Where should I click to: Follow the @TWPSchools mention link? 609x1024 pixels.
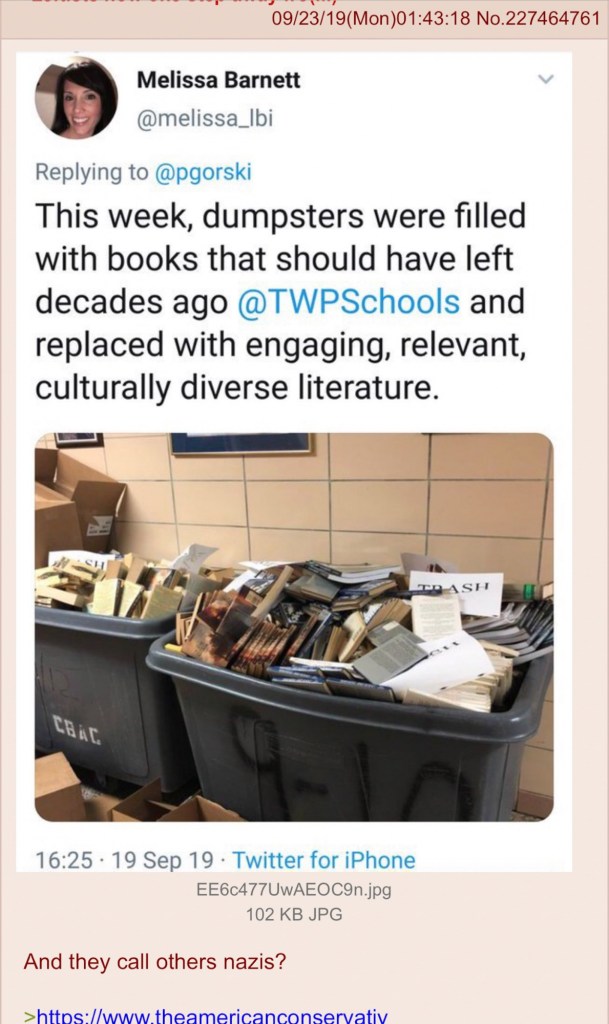tap(349, 302)
